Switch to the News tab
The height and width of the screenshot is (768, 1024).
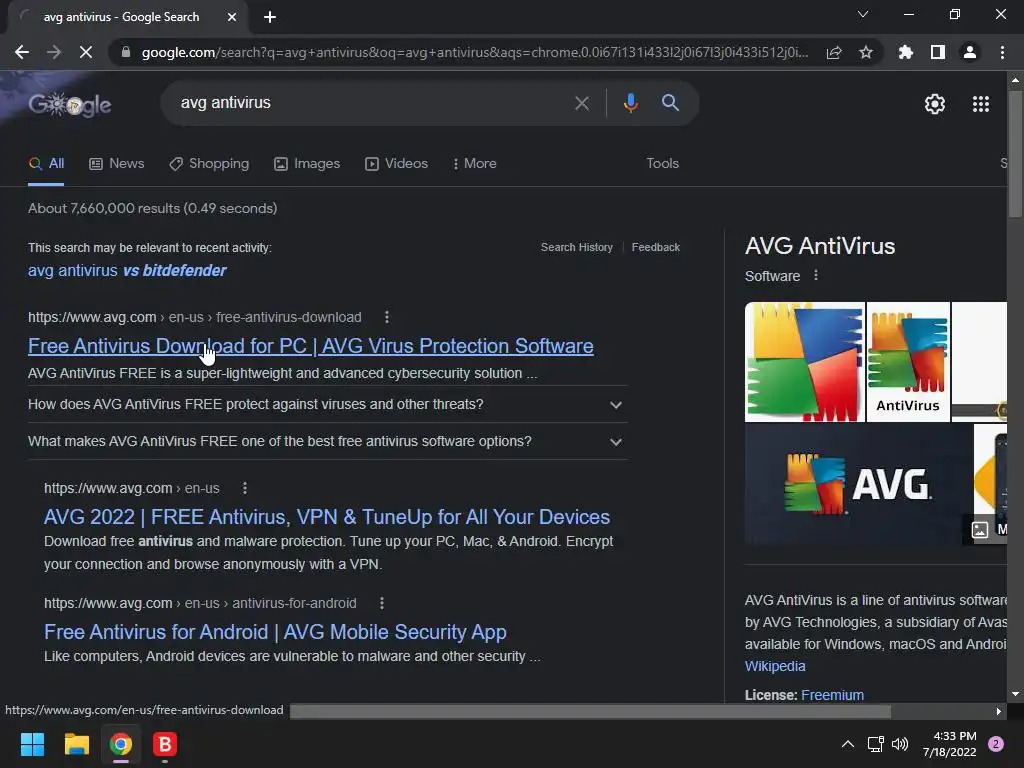tap(116, 163)
